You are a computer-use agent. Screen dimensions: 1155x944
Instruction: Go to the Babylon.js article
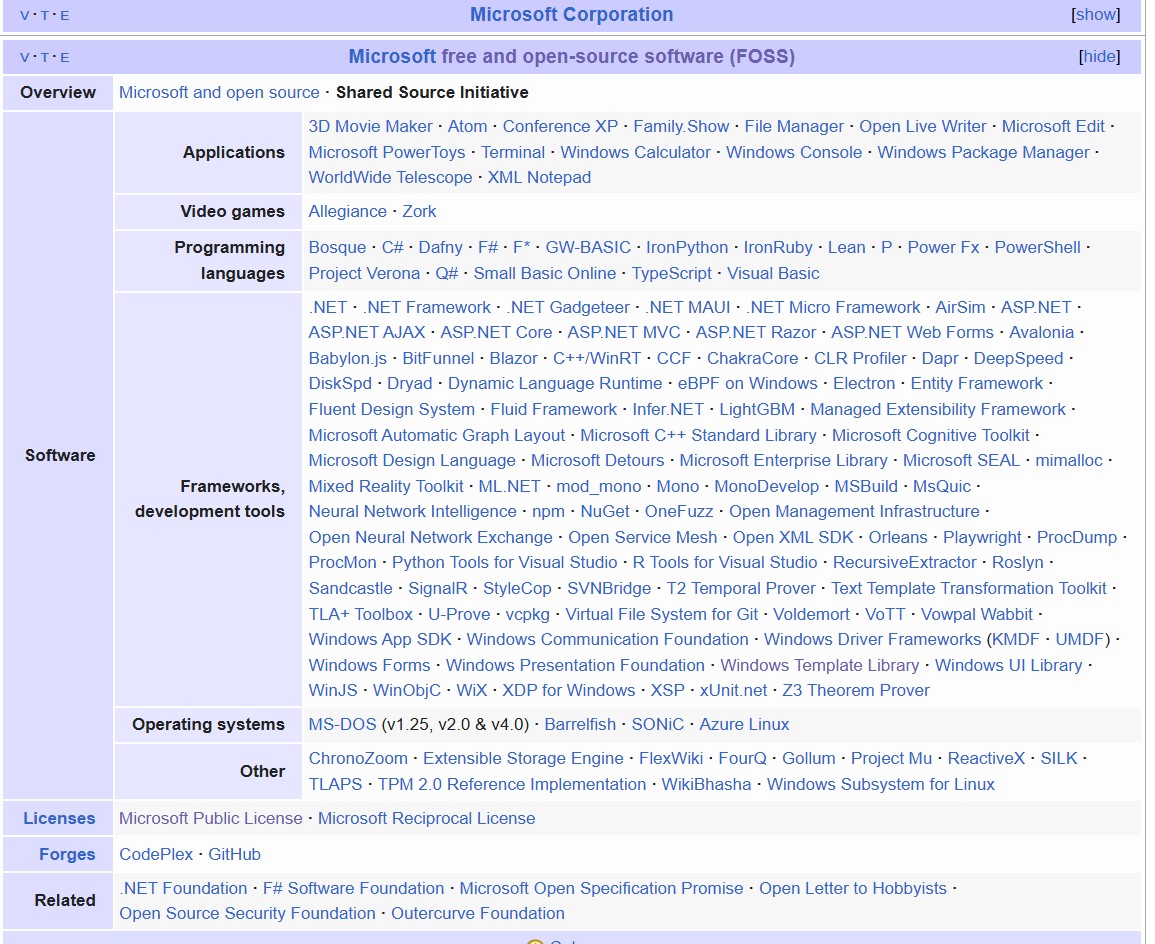tap(348, 359)
